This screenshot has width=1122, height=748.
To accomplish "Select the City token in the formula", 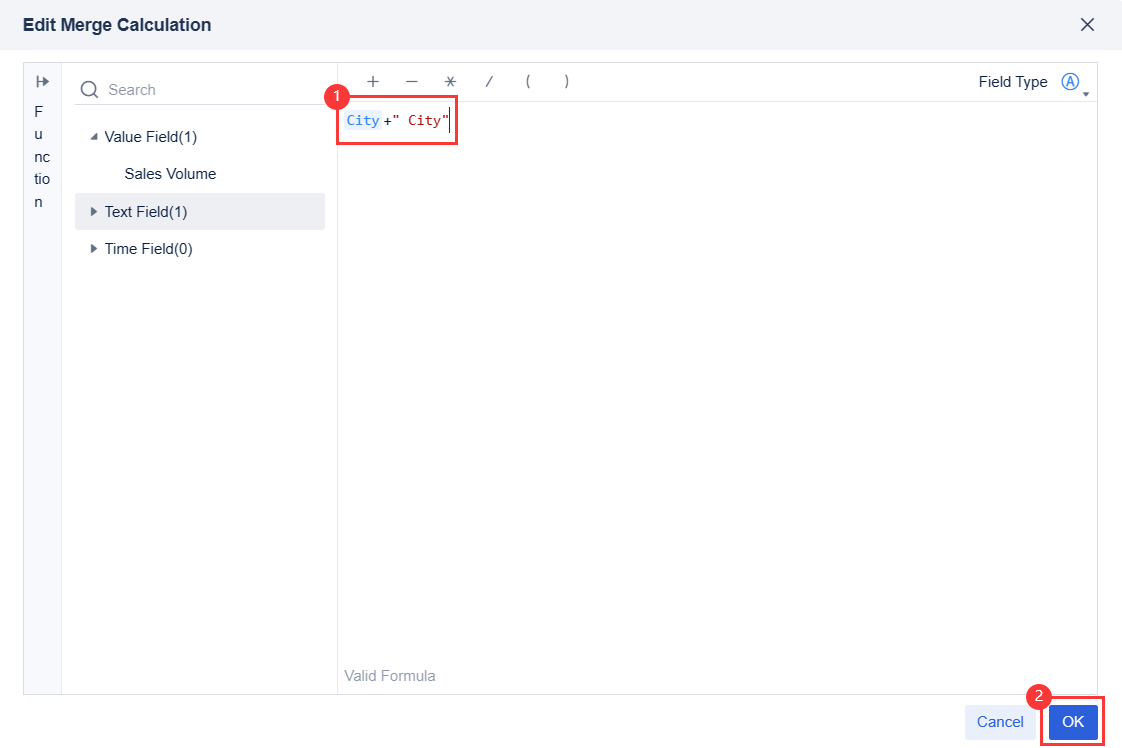I will [362, 119].
